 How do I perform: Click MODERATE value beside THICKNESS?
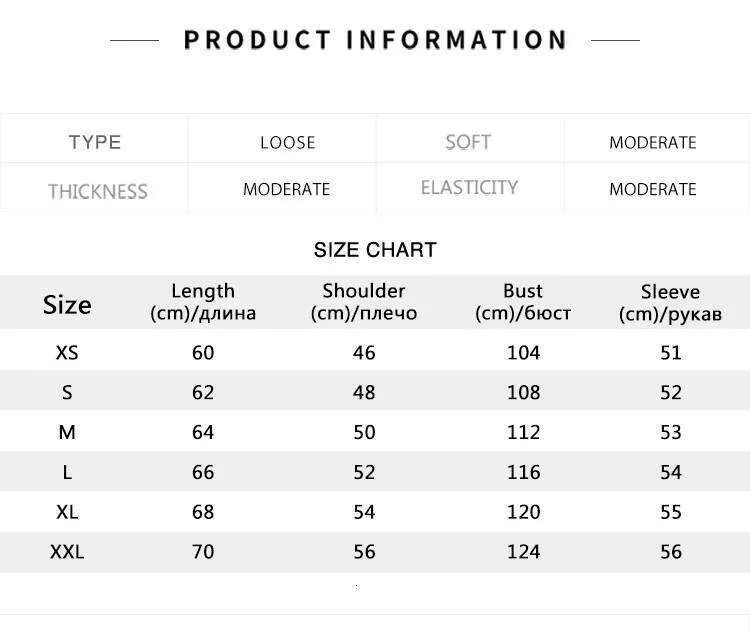(286, 189)
